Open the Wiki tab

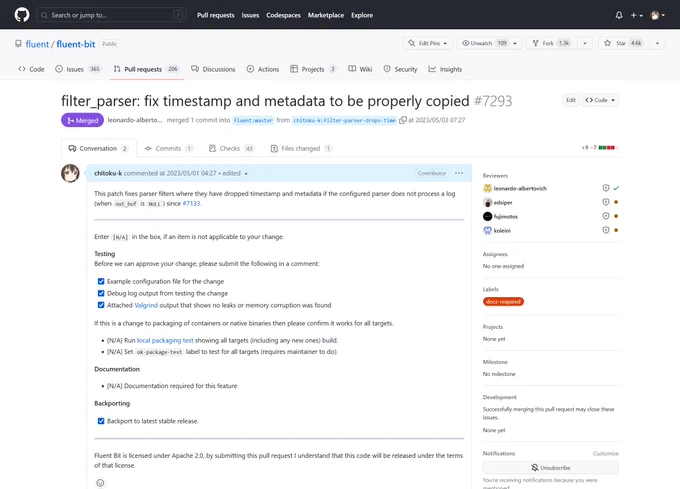pos(360,69)
